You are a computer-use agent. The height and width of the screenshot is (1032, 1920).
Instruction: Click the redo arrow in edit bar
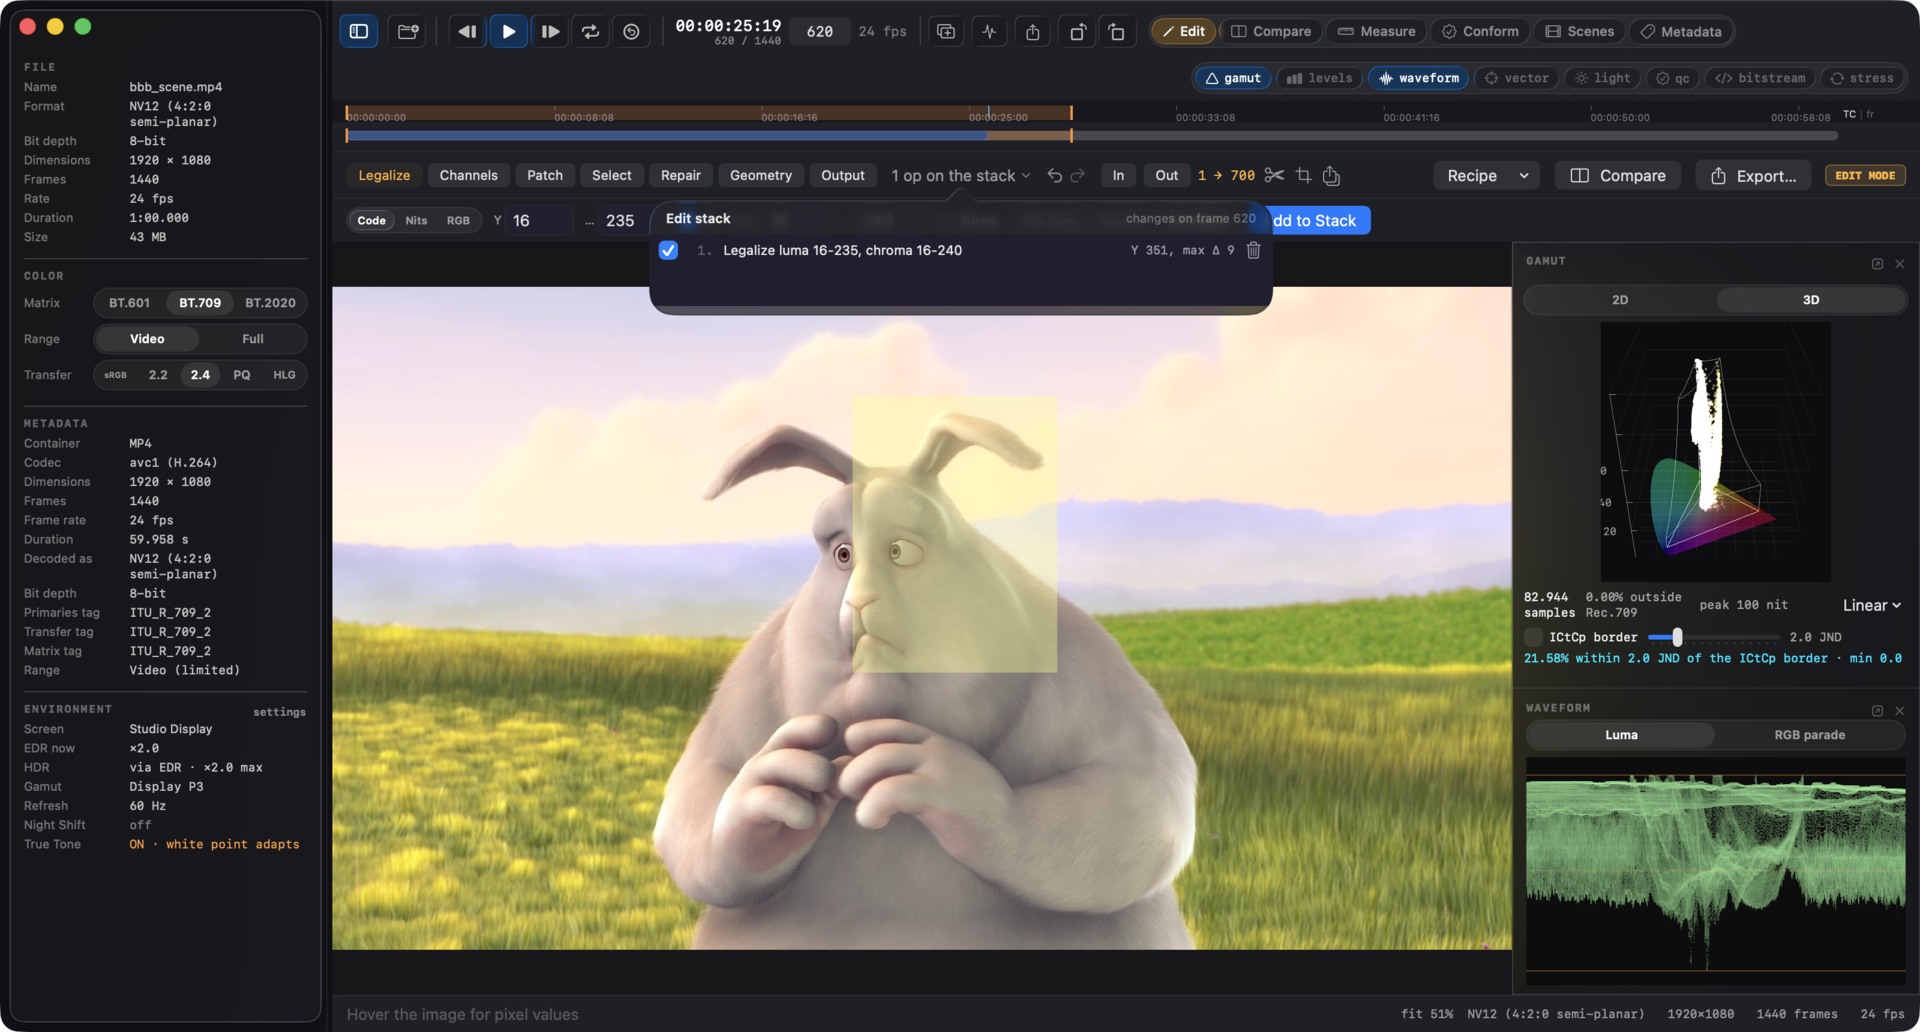point(1078,175)
